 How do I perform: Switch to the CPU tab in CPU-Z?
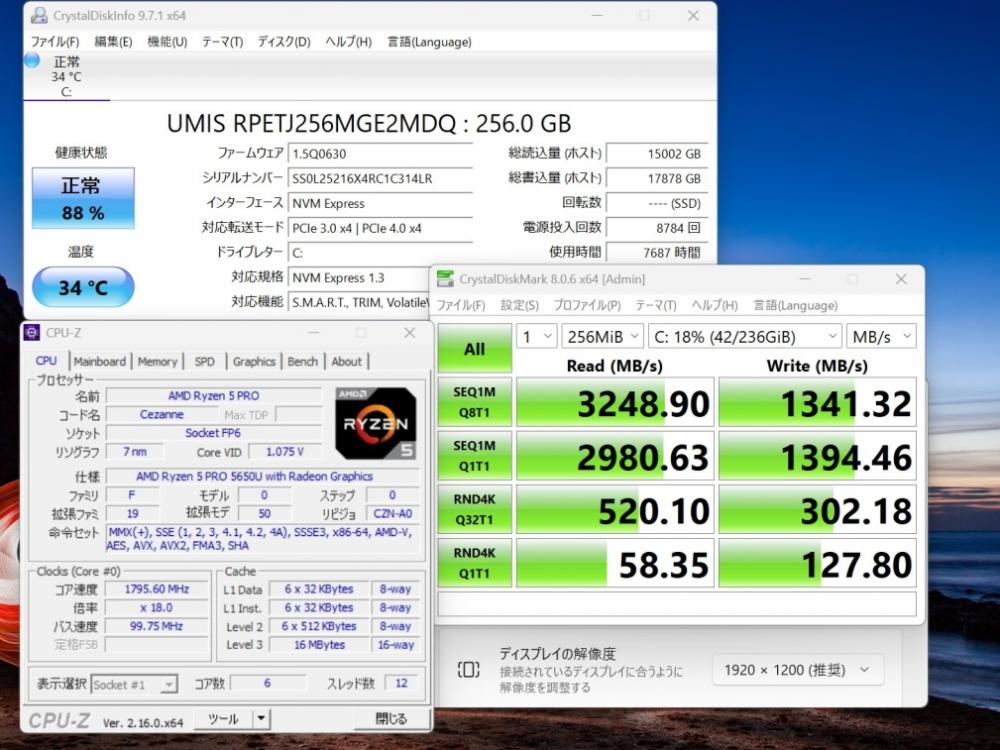pos(46,361)
